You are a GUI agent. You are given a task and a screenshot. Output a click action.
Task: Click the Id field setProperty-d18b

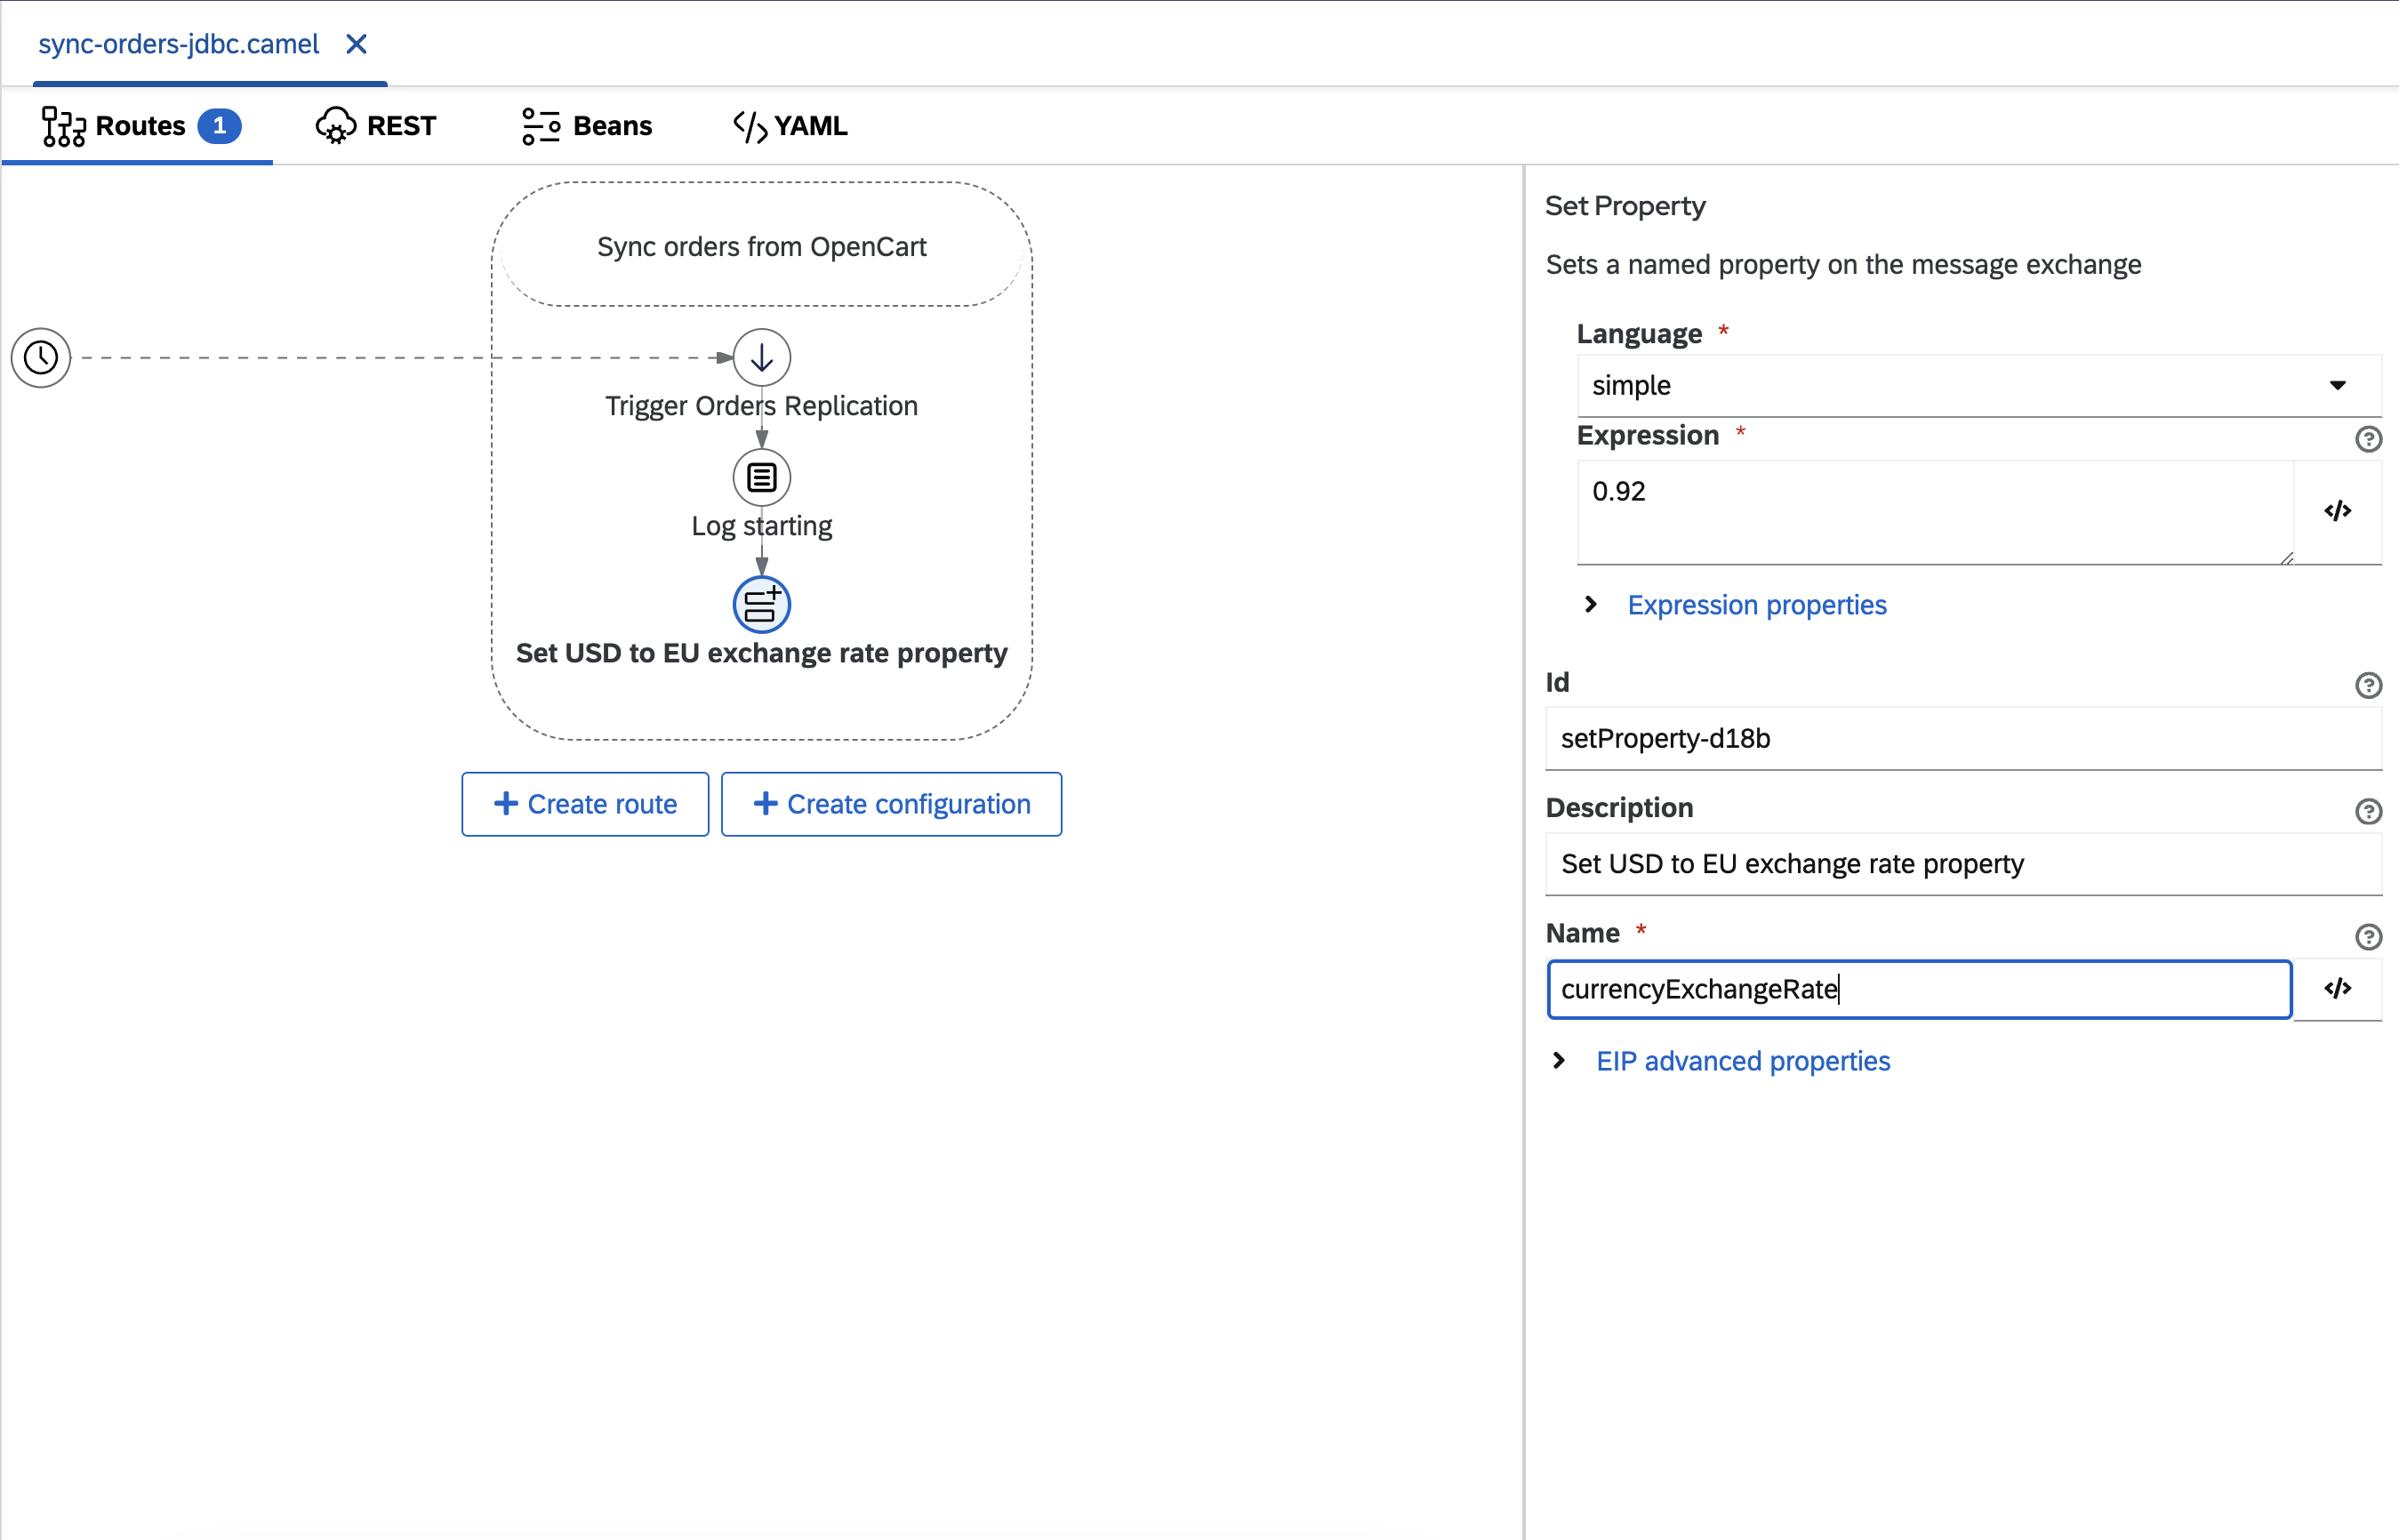(x=1963, y=738)
